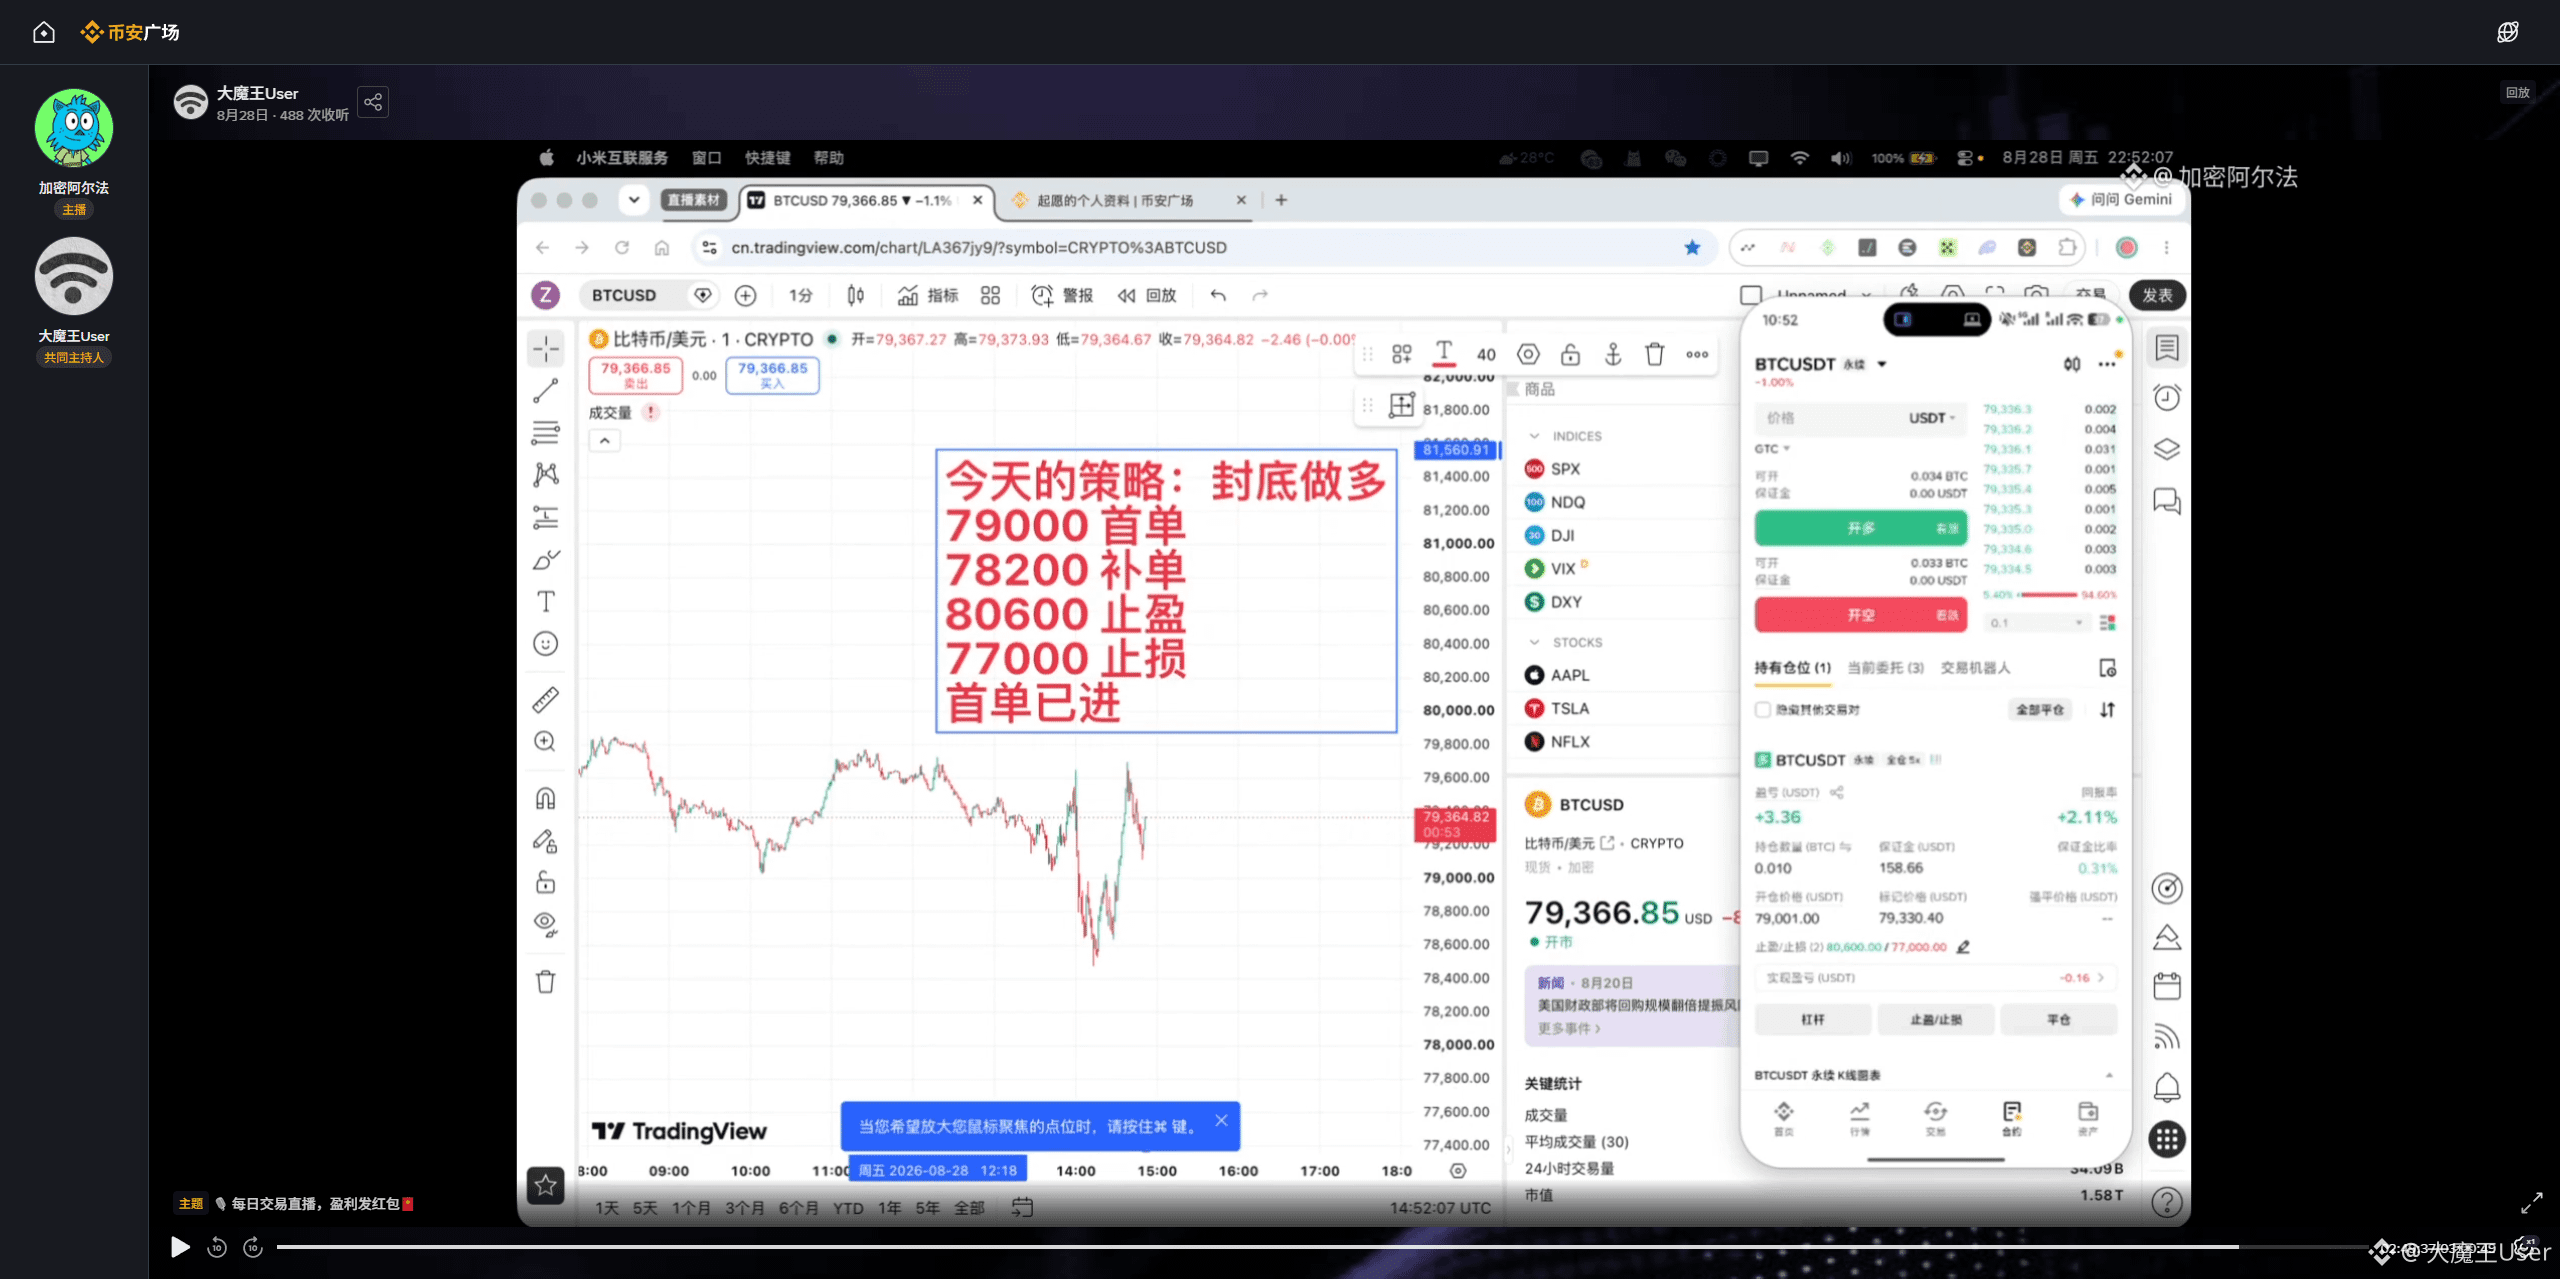This screenshot has width=2560, height=1279.
Task: Open the help center question icon
Action: point(2167,1201)
